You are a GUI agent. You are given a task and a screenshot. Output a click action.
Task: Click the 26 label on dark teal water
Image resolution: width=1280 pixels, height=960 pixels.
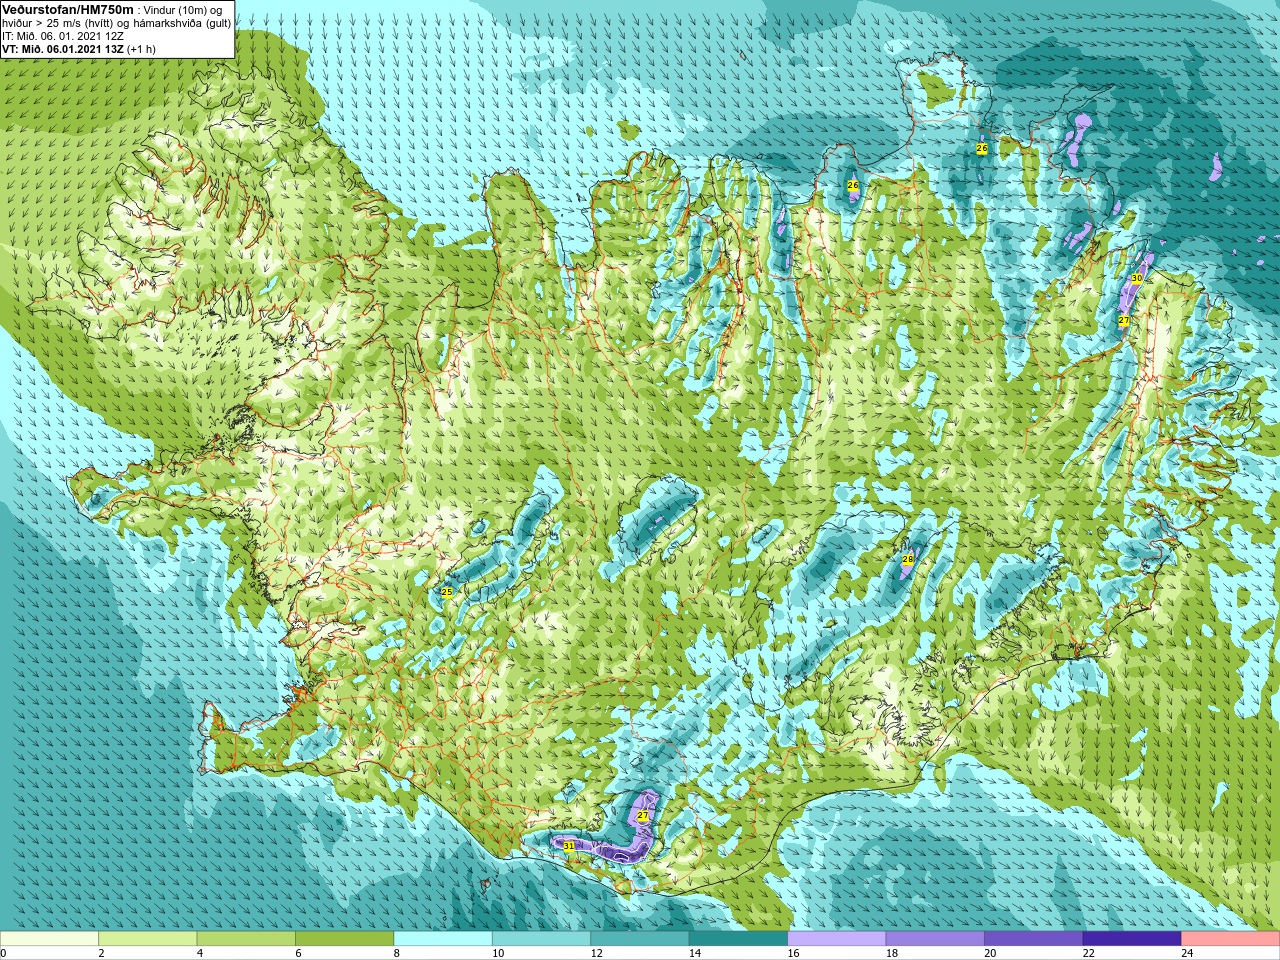982,148
